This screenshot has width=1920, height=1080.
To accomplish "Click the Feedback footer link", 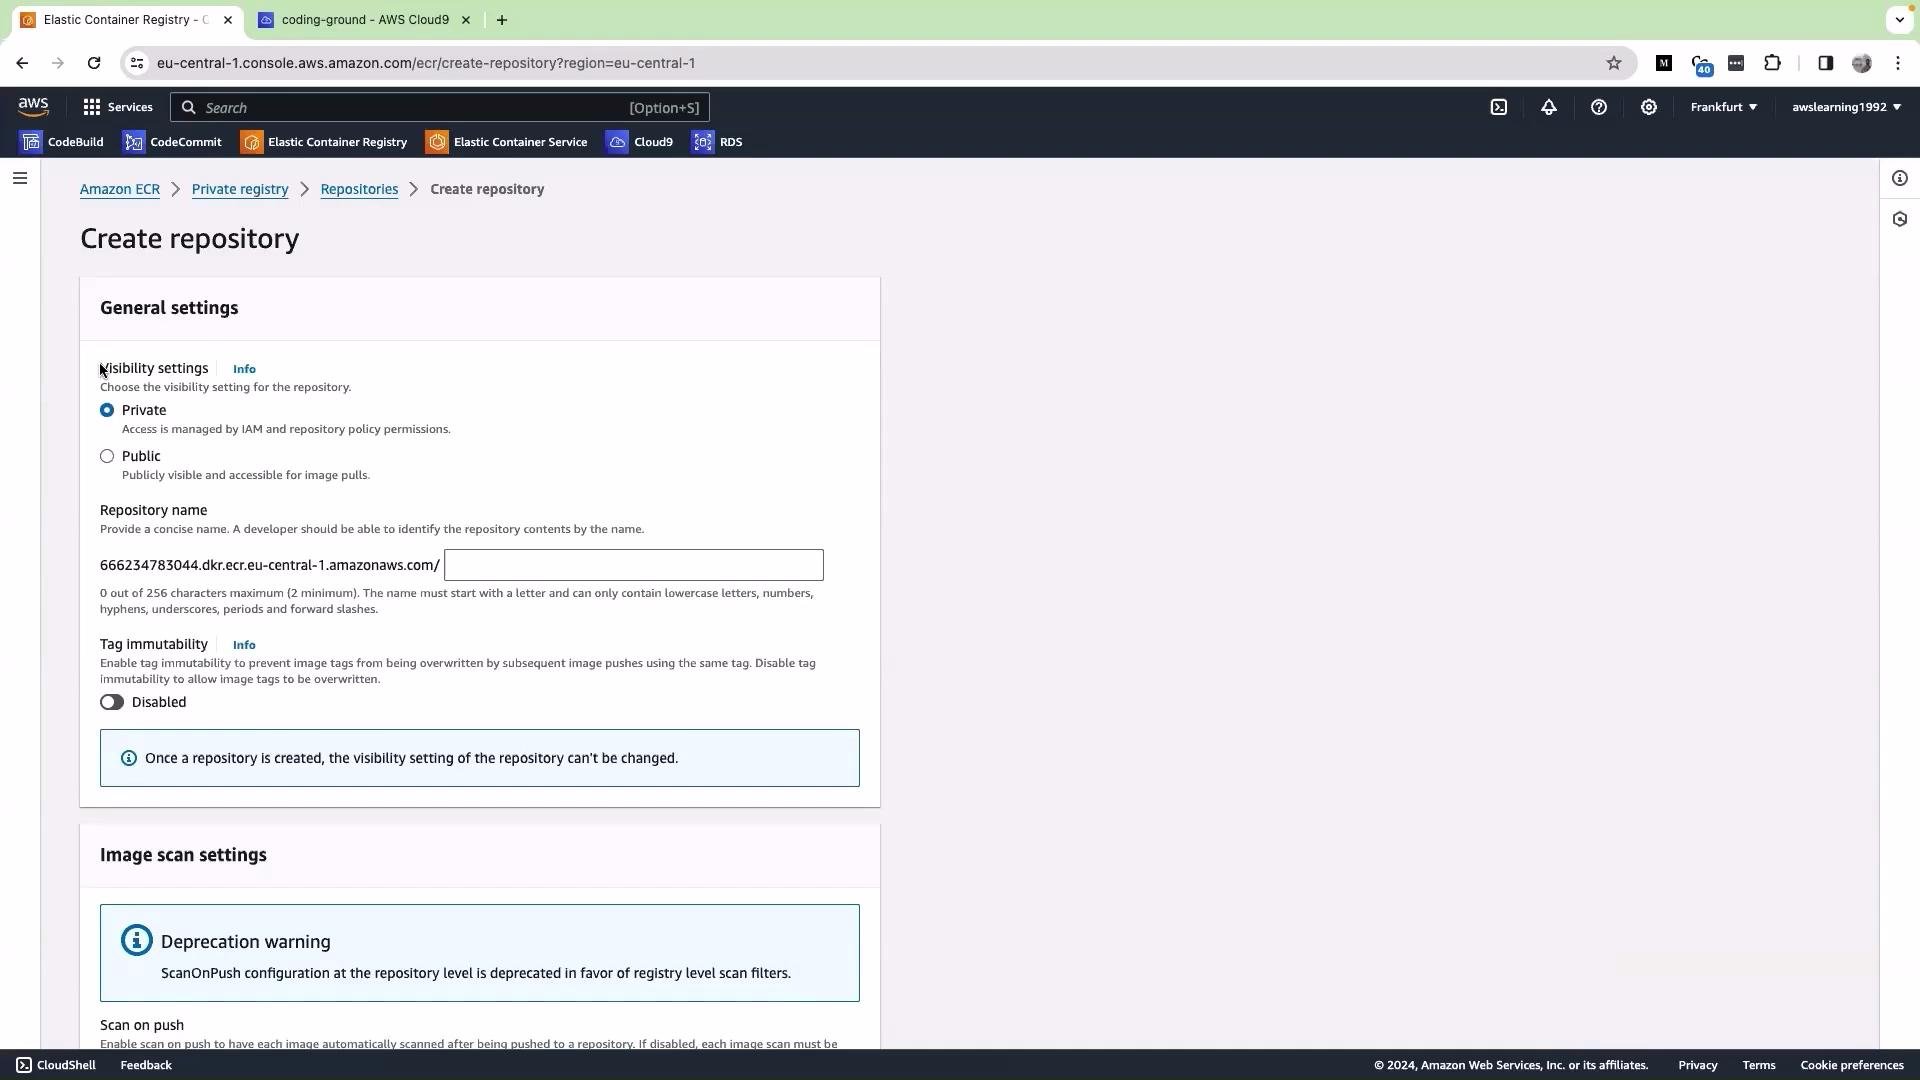I will click(146, 1065).
